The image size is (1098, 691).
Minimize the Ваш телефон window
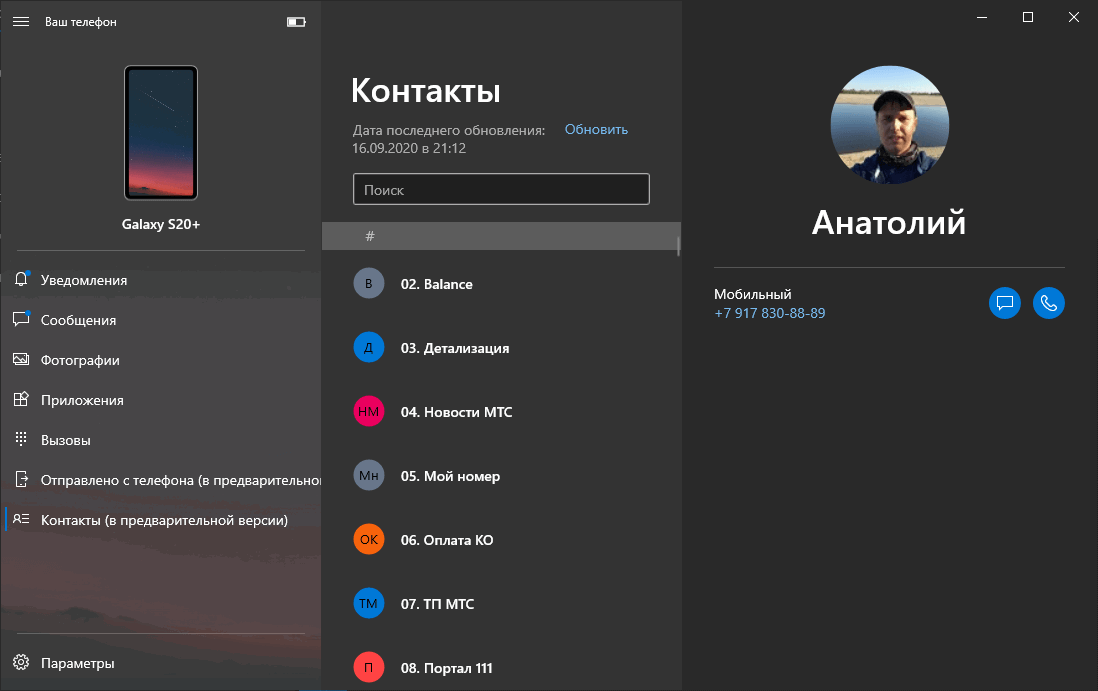pyautogui.click(x=982, y=18)
